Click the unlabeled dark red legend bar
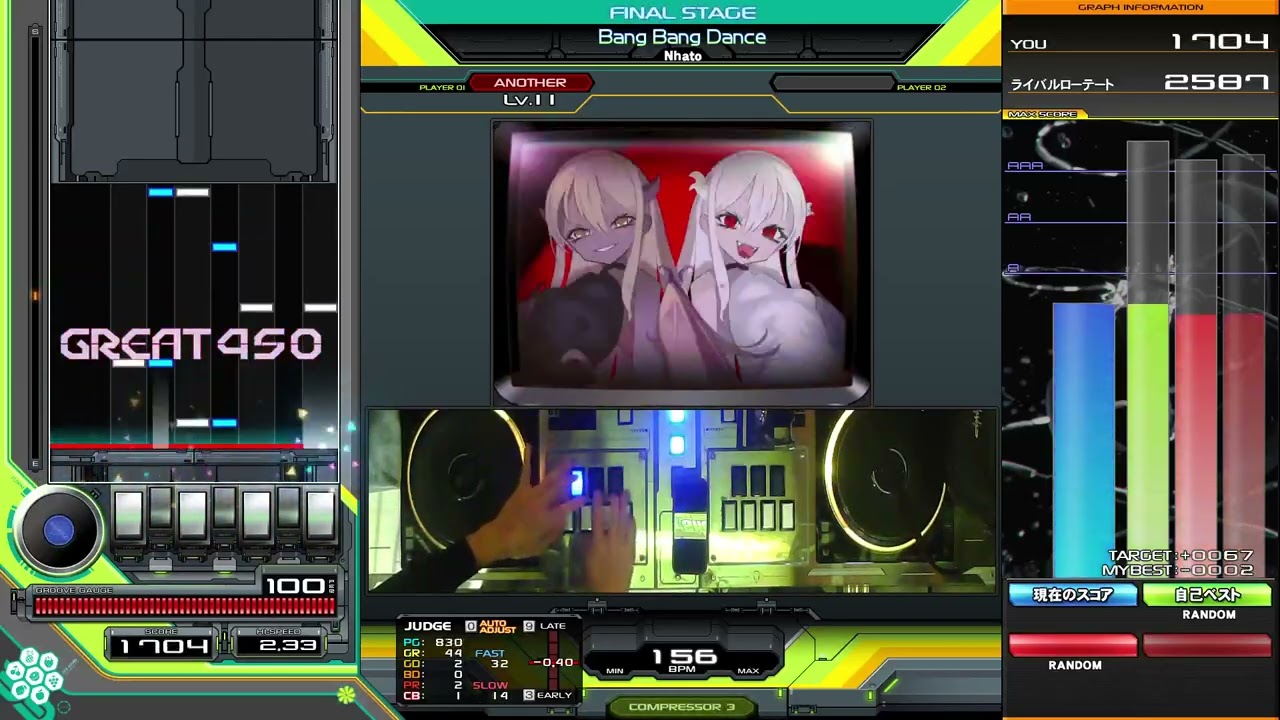 (1208, 645)
